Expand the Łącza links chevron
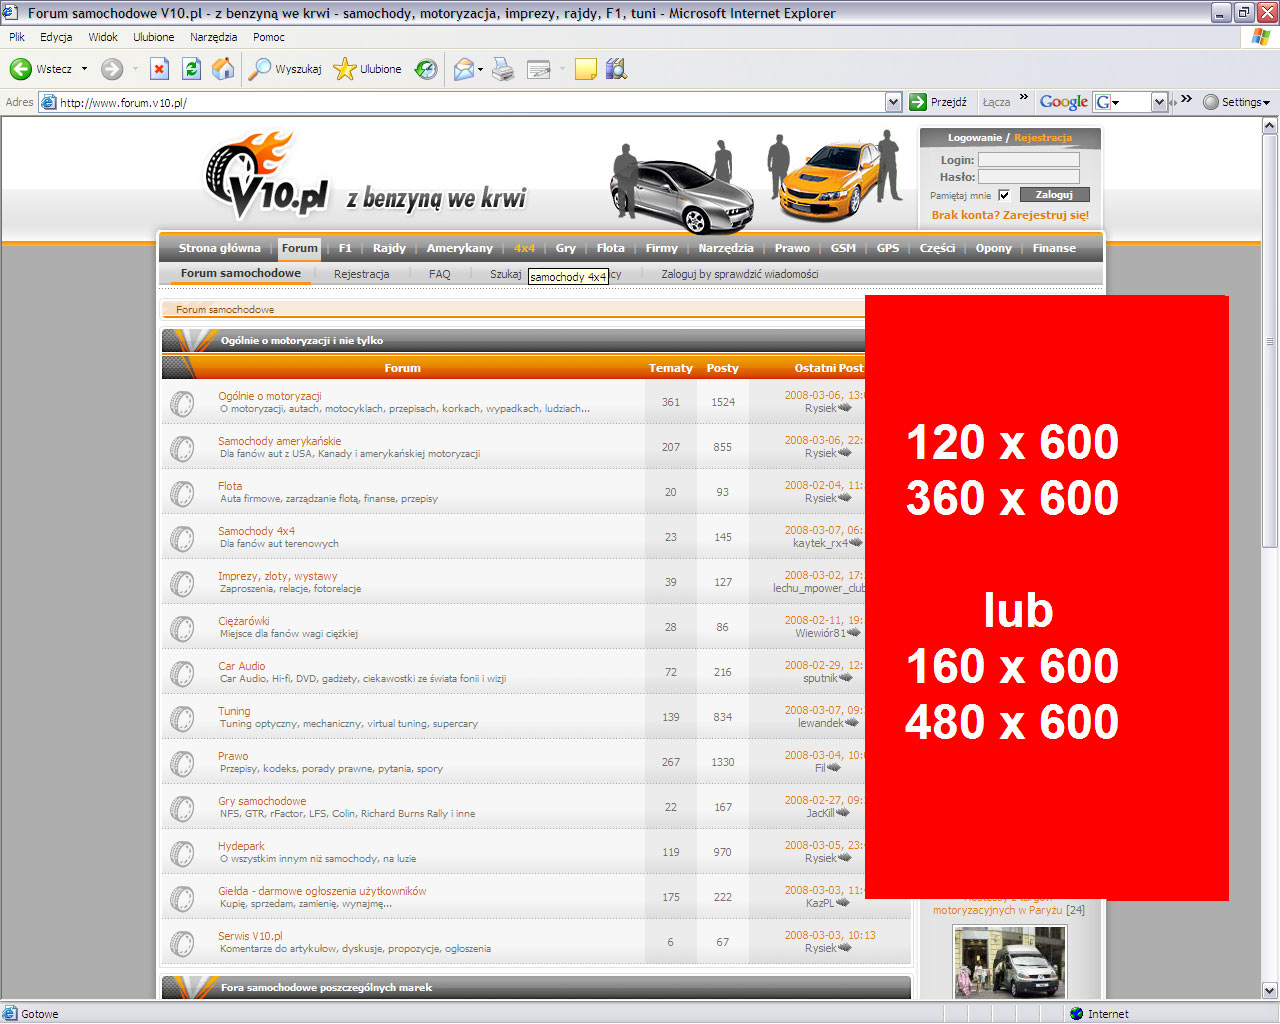The height and width of the screenshot is (1024, 1280). click(1023, 98)
